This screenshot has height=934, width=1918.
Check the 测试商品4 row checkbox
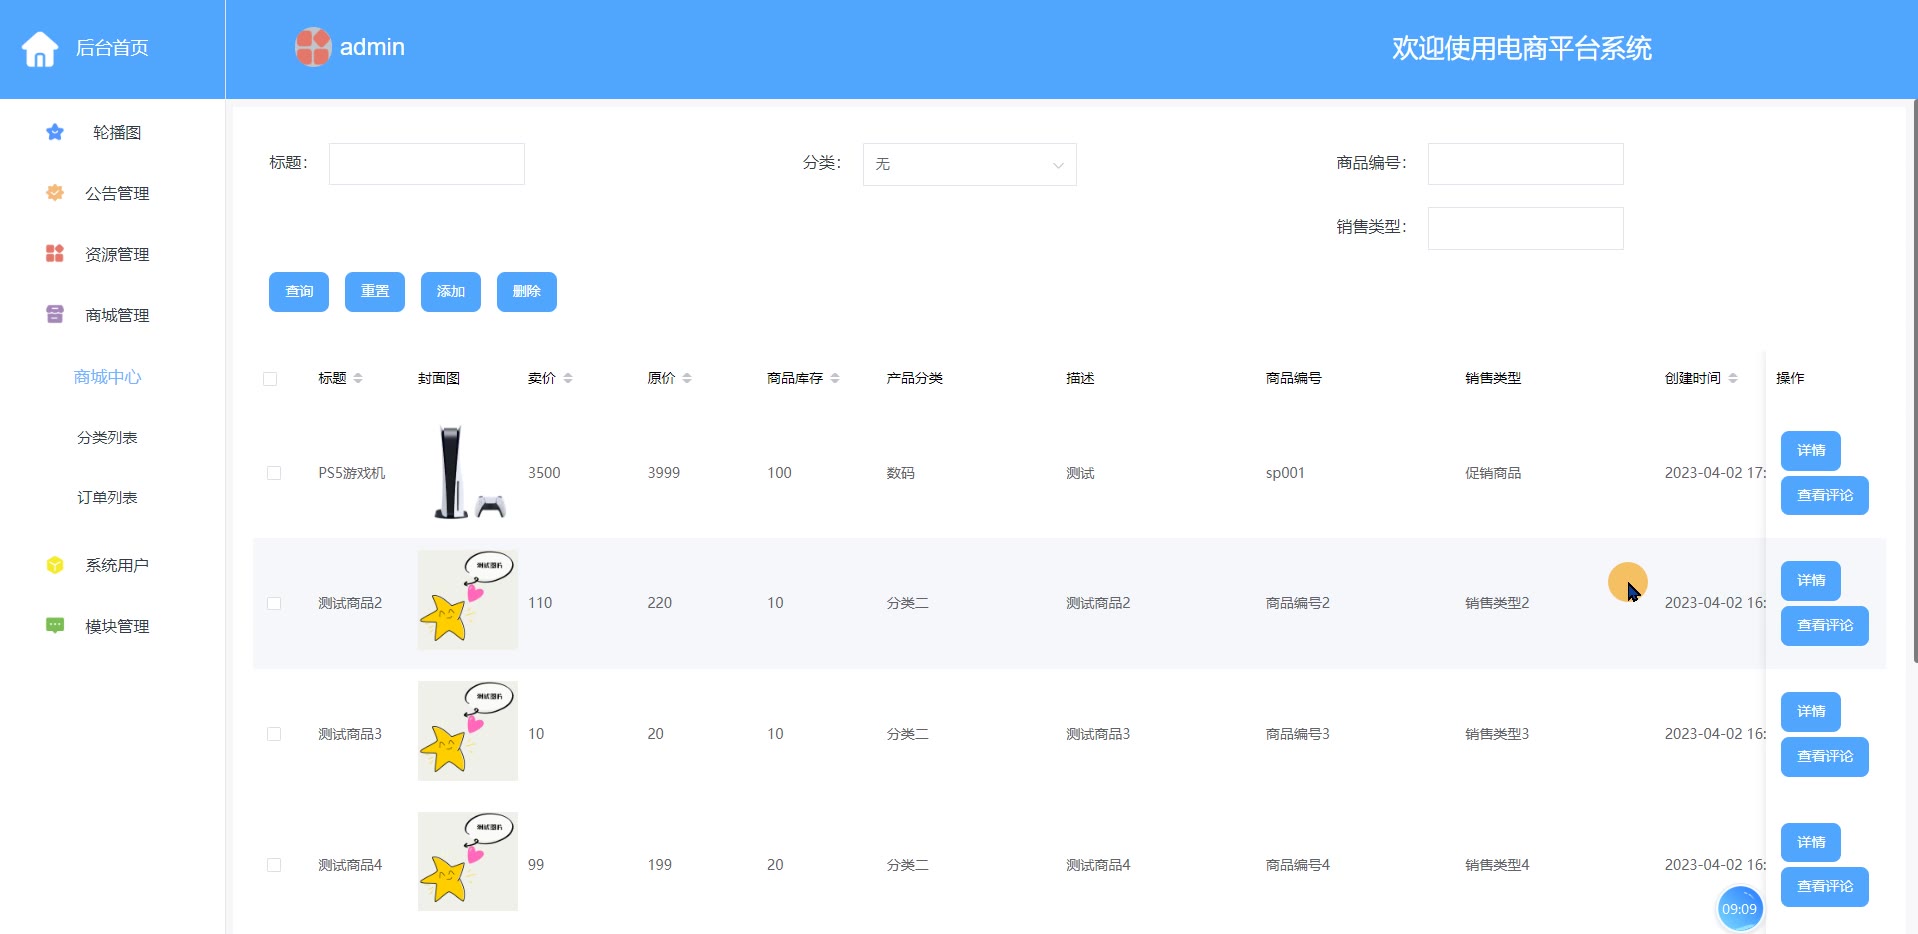pos(274,865)
